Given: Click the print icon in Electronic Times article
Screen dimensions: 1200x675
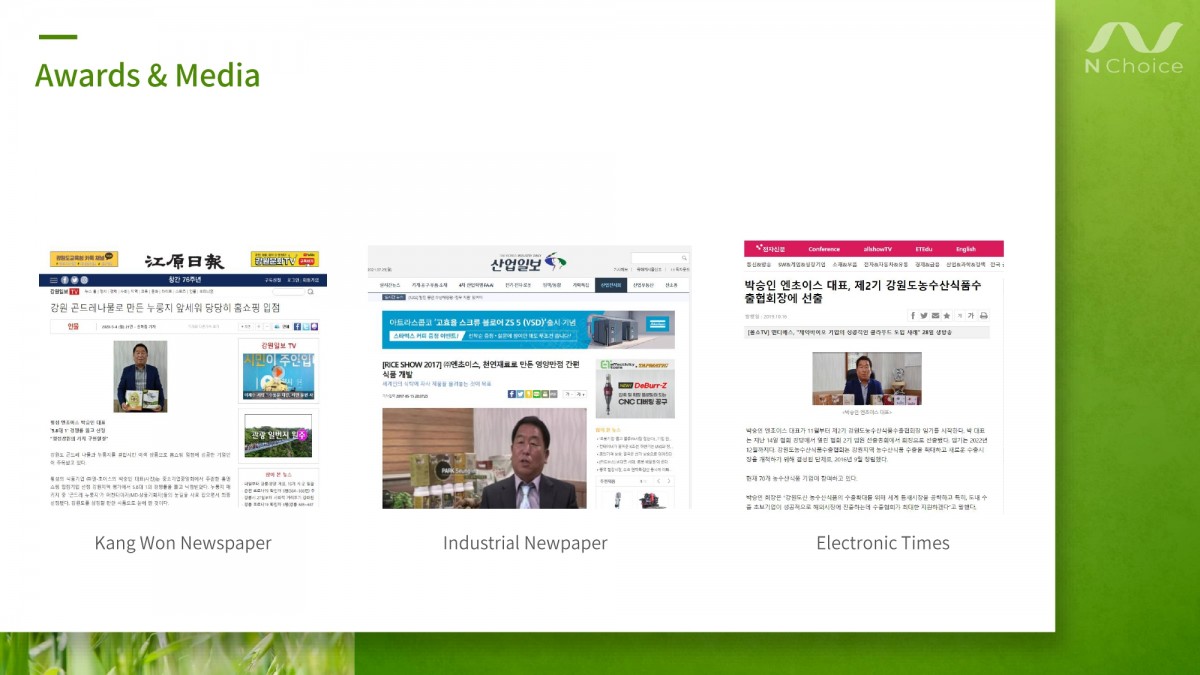Looking at the screenshot, I should click(984, 316).
